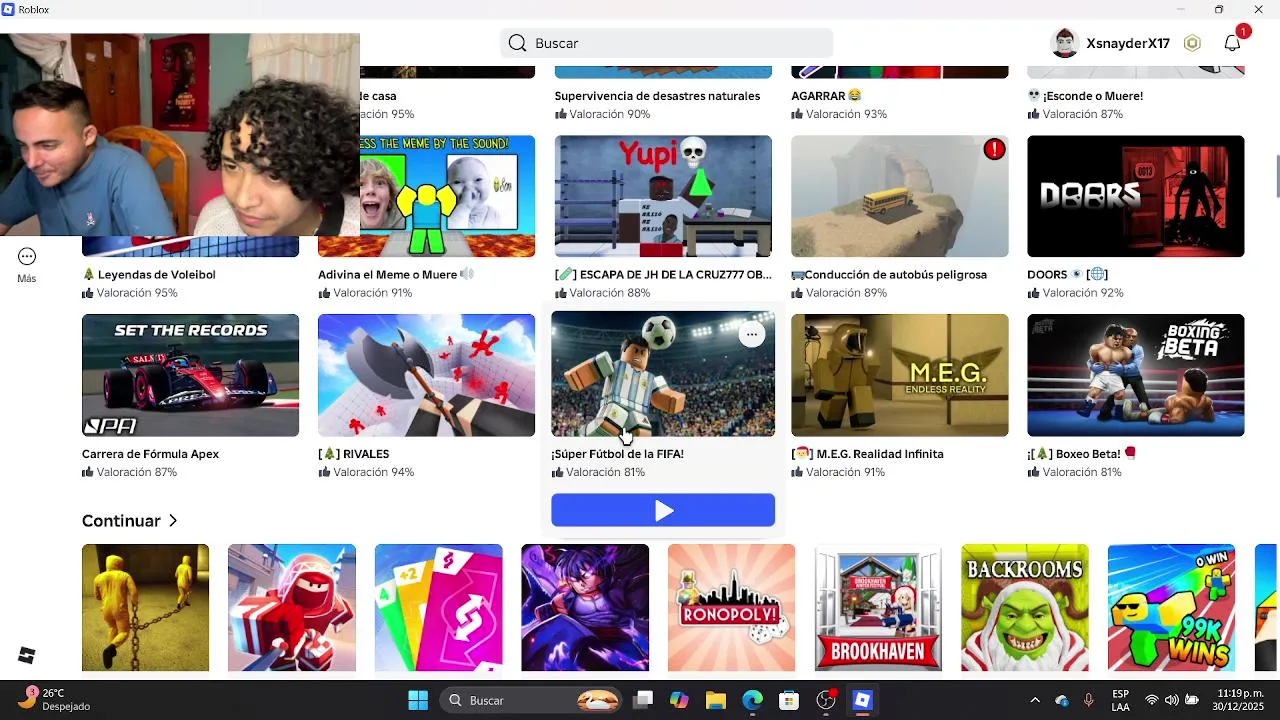
Task: Open M.E.G. Realidad Infinita thumbnail
Action: pyautogui.click(x=900, y=375)
